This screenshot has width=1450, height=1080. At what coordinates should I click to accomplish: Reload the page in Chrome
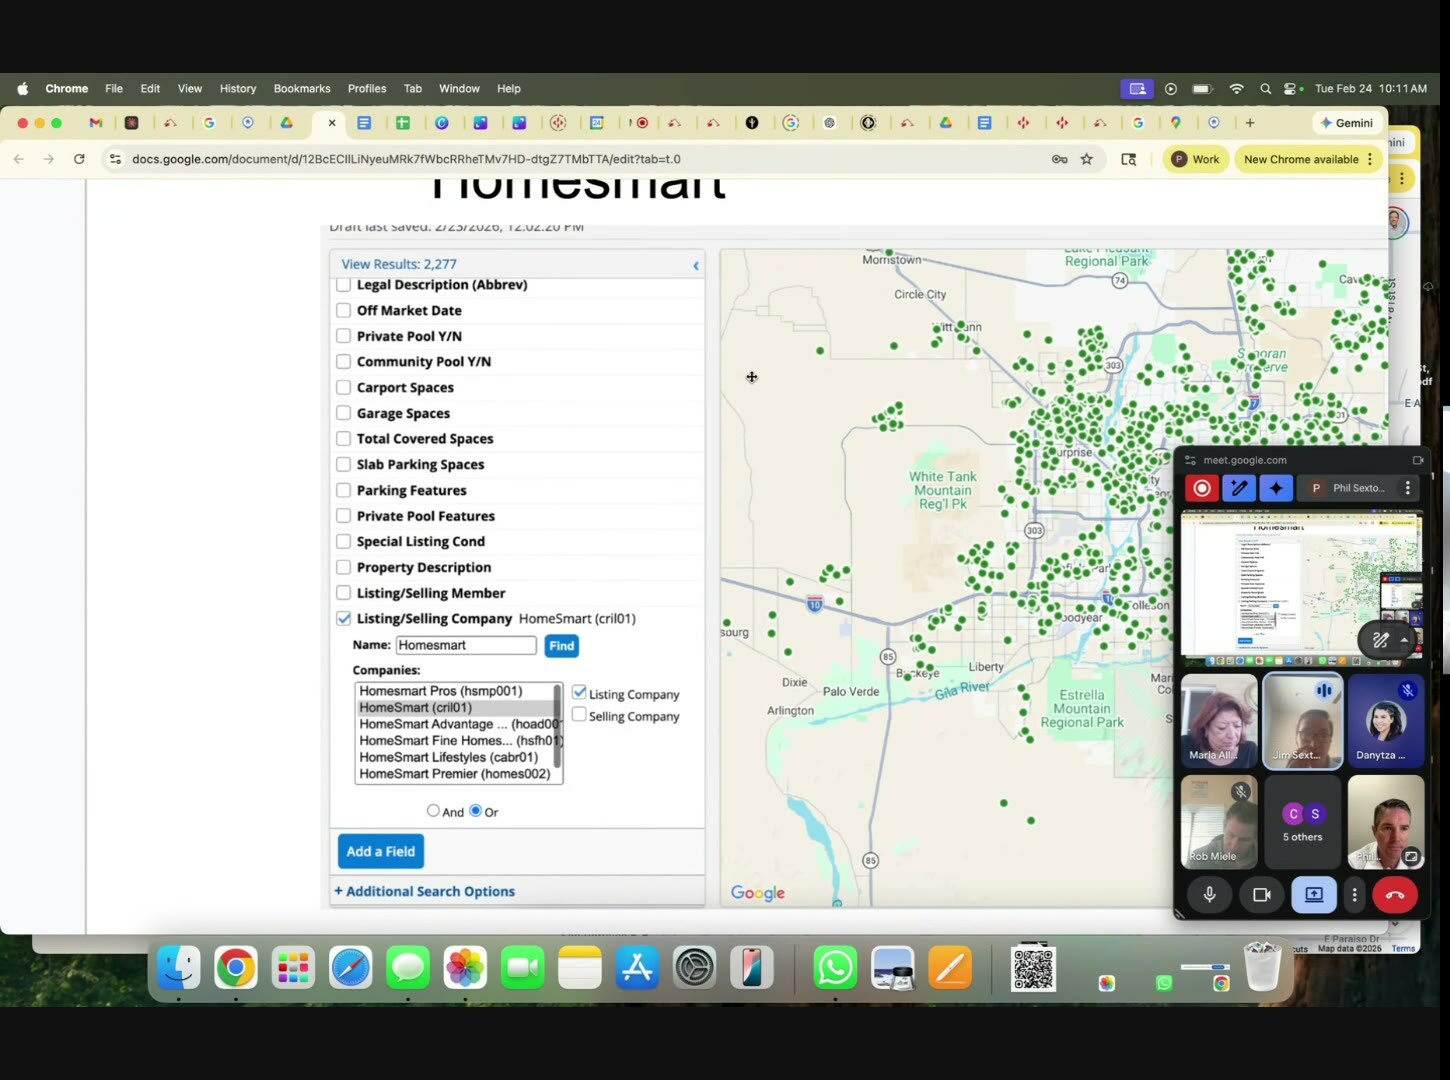point(79,159)
